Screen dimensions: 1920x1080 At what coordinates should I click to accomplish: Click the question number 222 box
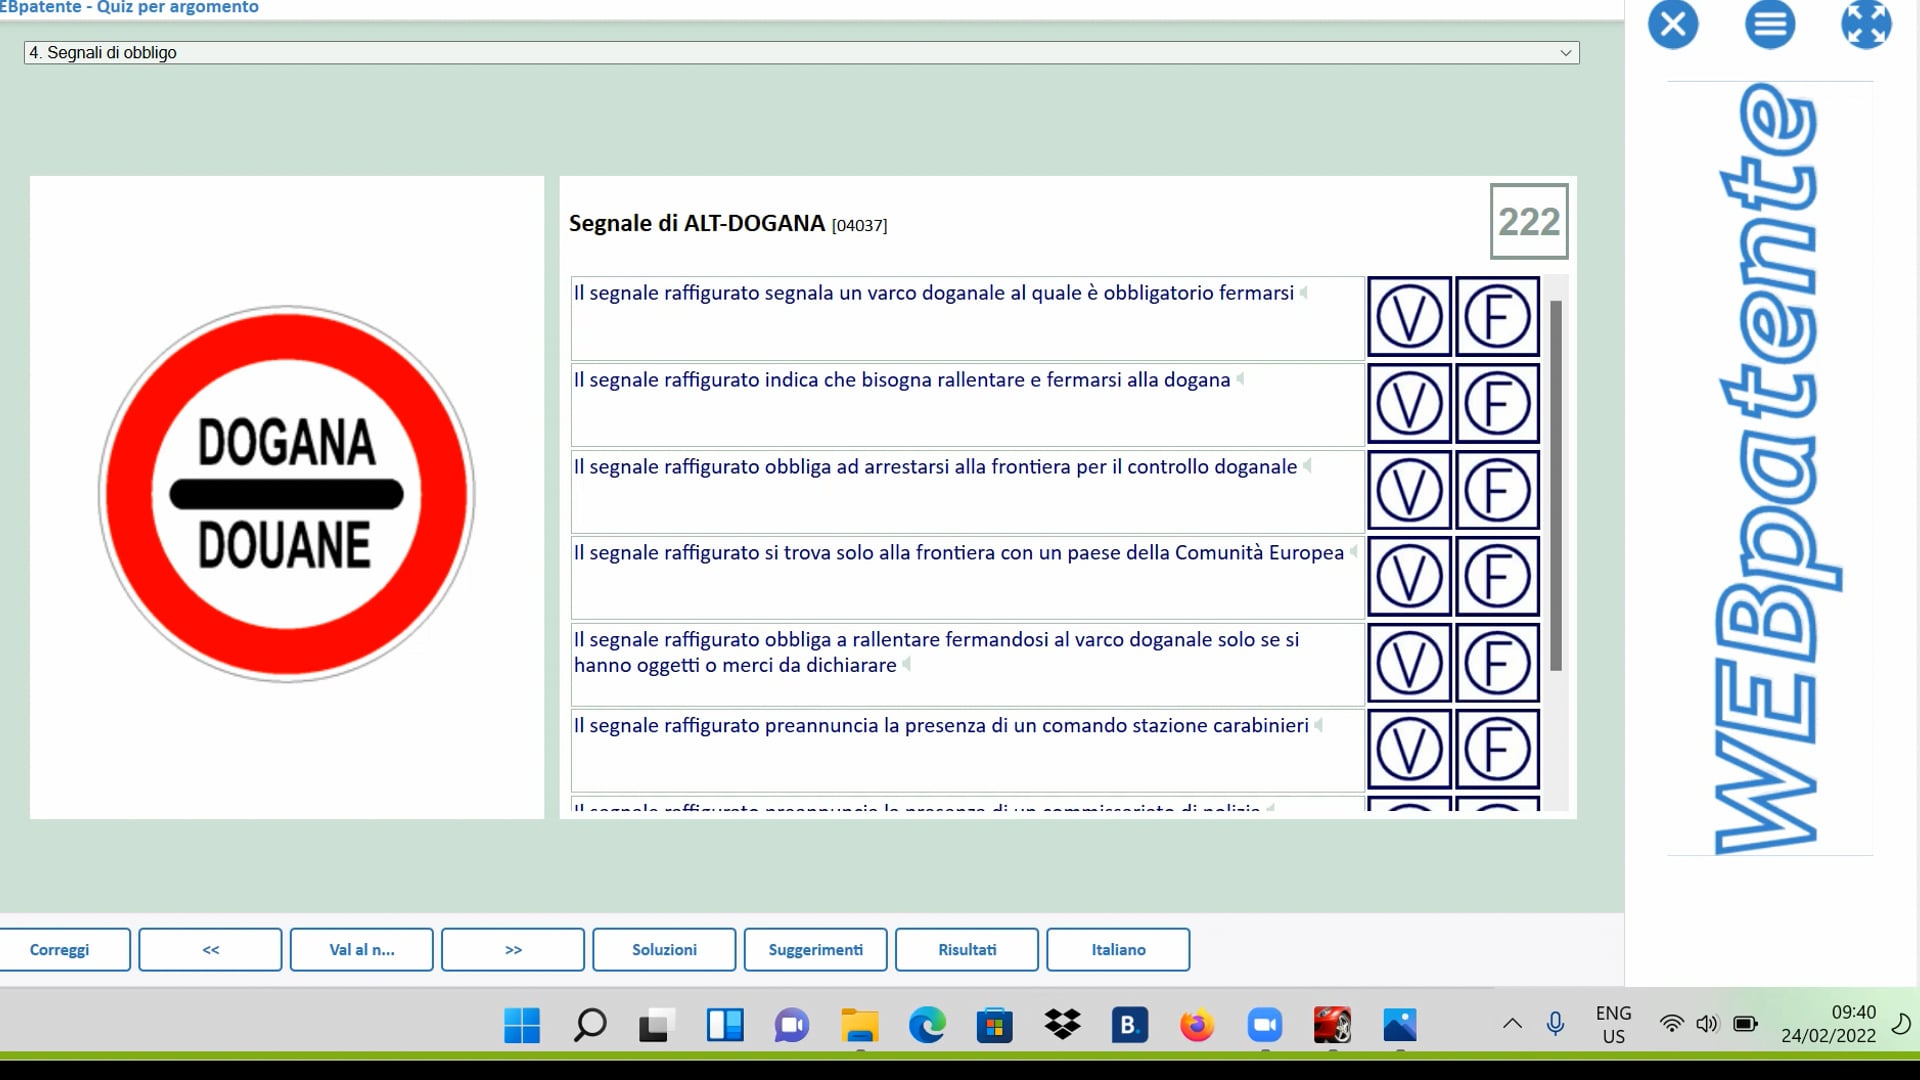pos(1529,222)
